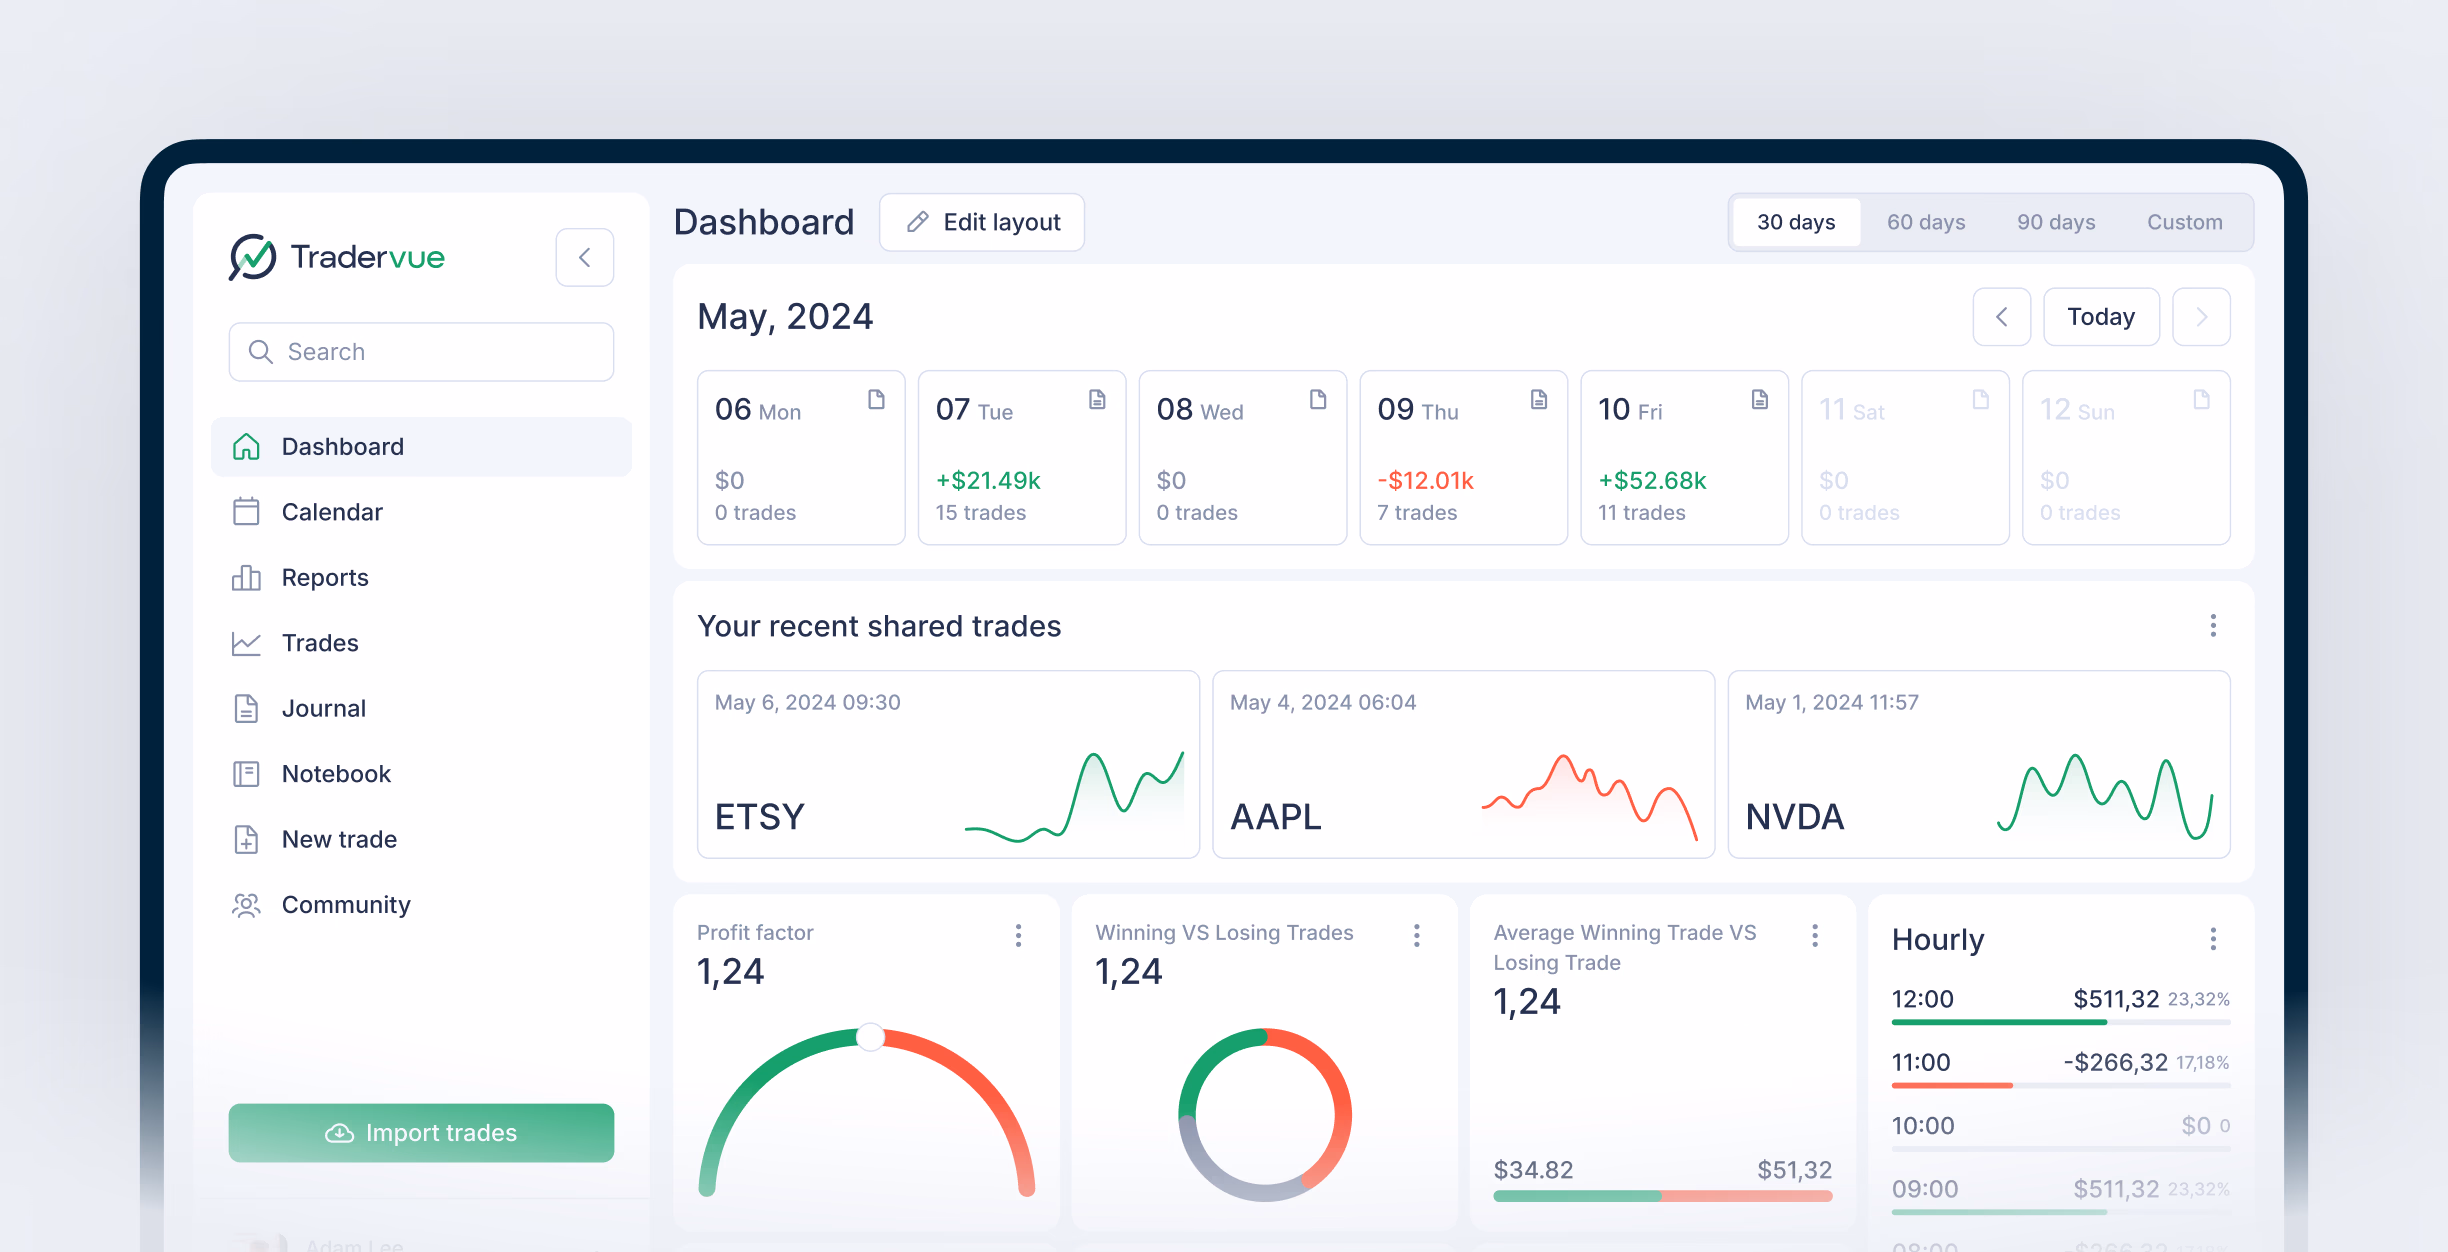Open note icon on 10 Fri card
The image size is (2448, 1252).
(x=1760, y=400)
